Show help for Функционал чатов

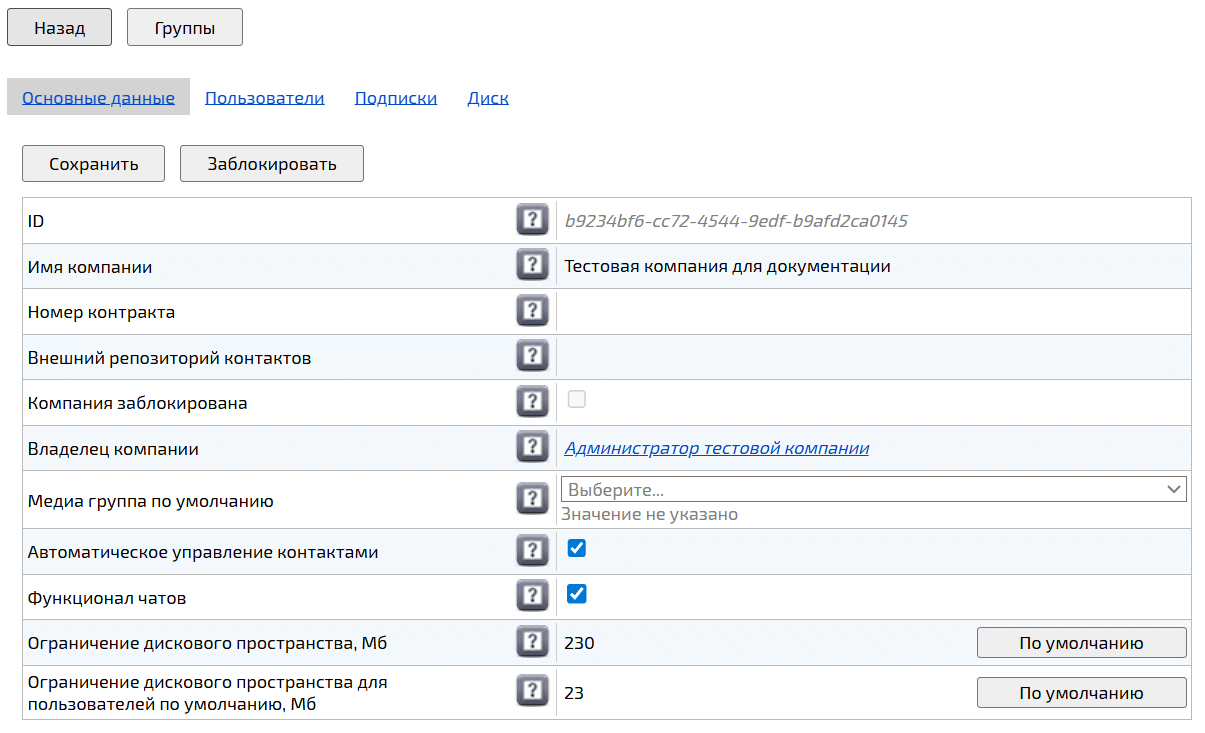tap(533, 597)
